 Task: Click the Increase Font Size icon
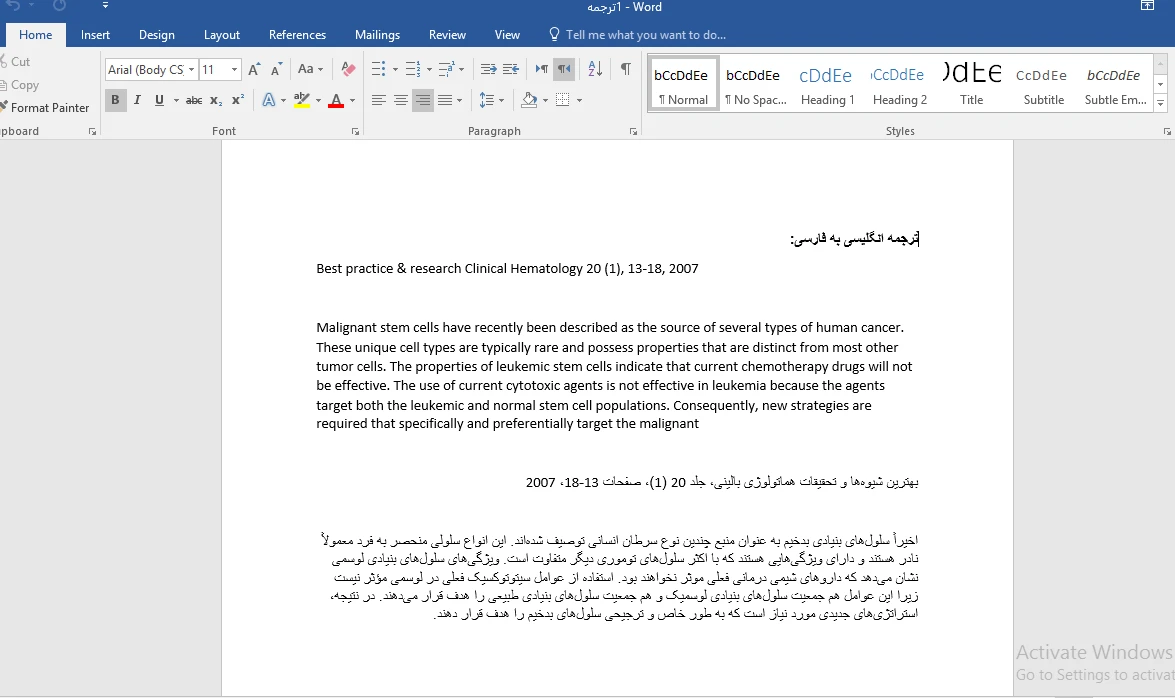coord(254,69)
